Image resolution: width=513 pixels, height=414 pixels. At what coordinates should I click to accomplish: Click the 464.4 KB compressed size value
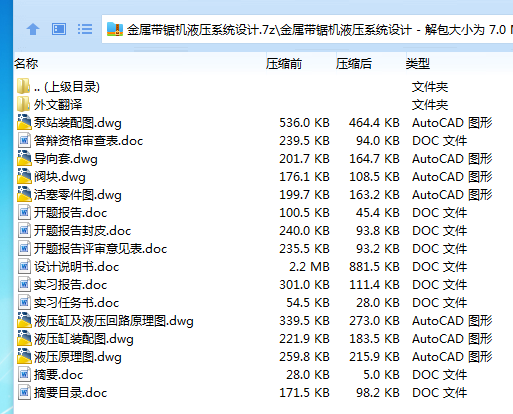[x=374, y=123]
